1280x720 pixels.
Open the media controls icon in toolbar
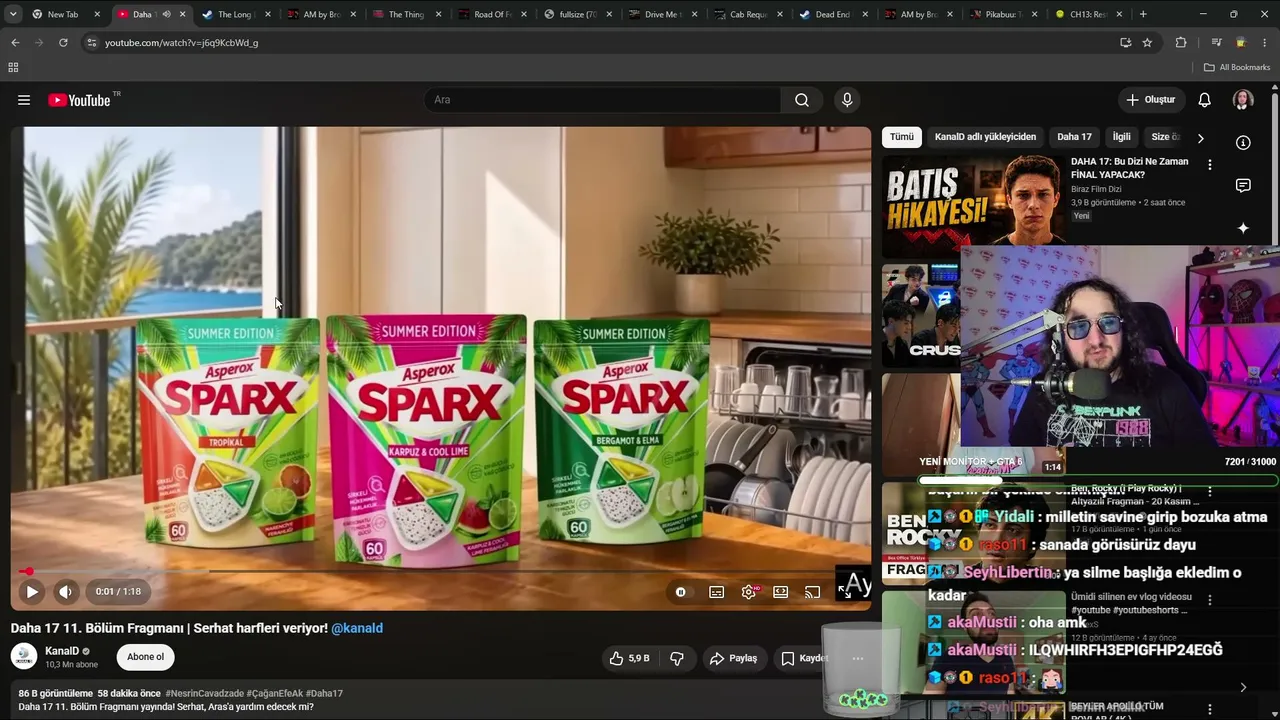point(1216,43)
